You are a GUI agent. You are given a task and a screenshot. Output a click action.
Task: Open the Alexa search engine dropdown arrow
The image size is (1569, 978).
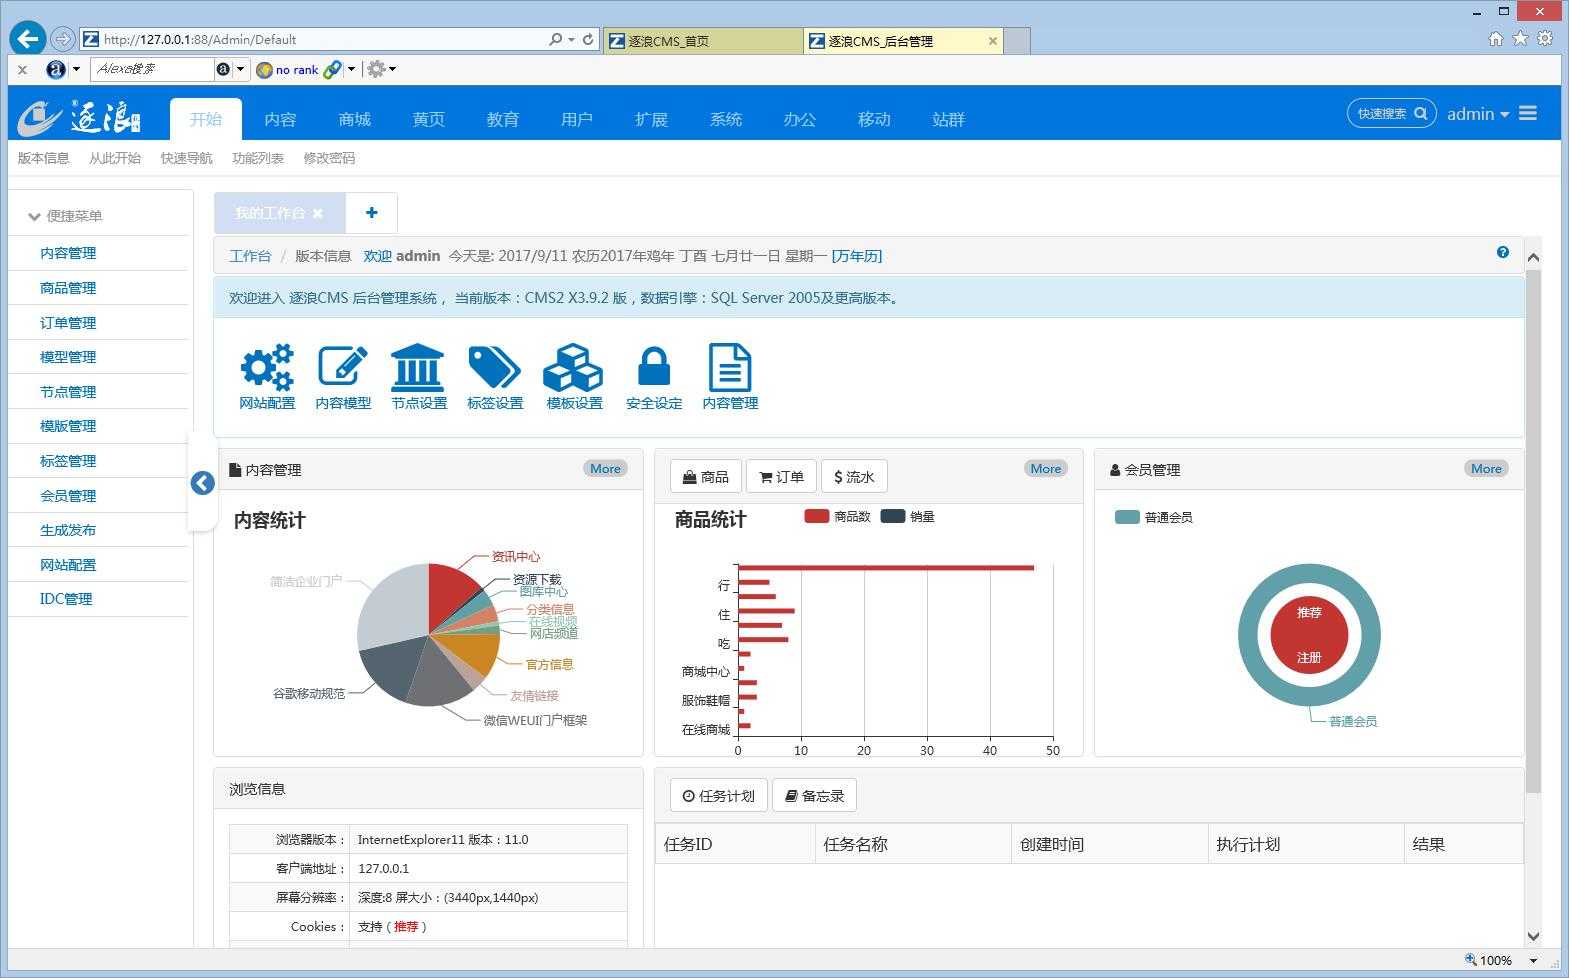click(x=240, y=69)
